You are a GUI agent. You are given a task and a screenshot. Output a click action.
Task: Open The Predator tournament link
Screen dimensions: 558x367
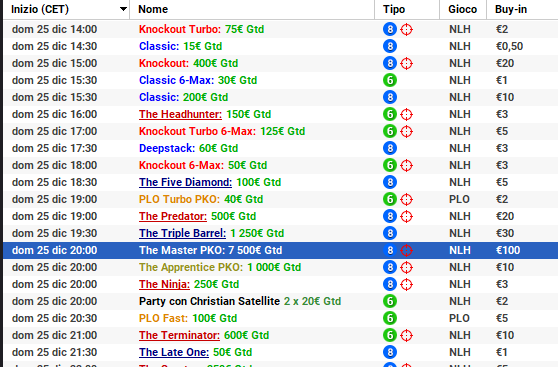pos(173,216)
